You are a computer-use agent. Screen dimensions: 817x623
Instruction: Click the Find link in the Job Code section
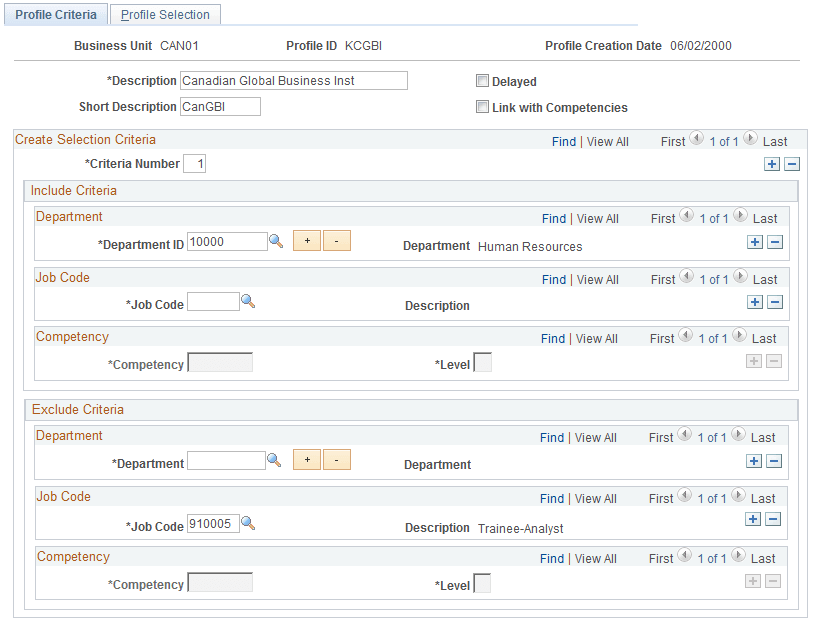554,279
